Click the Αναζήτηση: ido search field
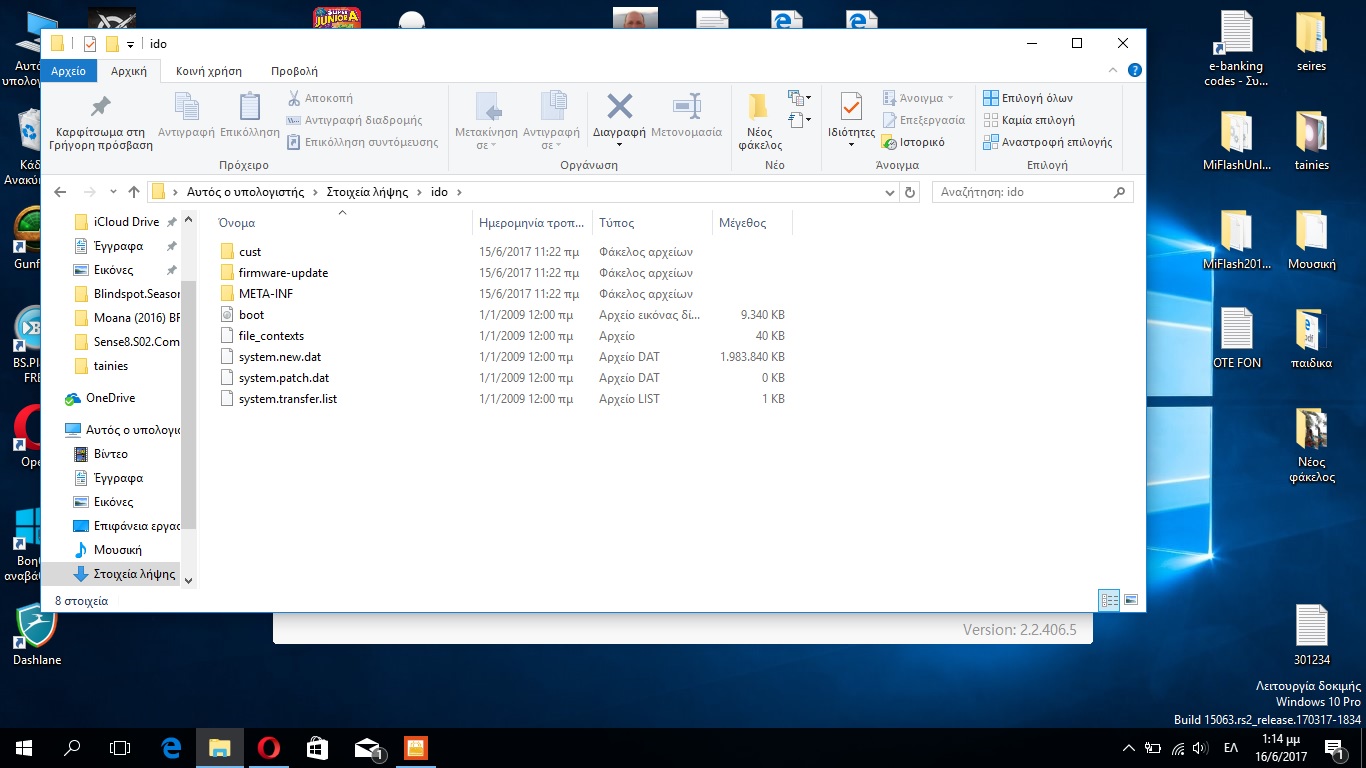This screenshot has height=768, width=1366. click(x=1023, y=192)
